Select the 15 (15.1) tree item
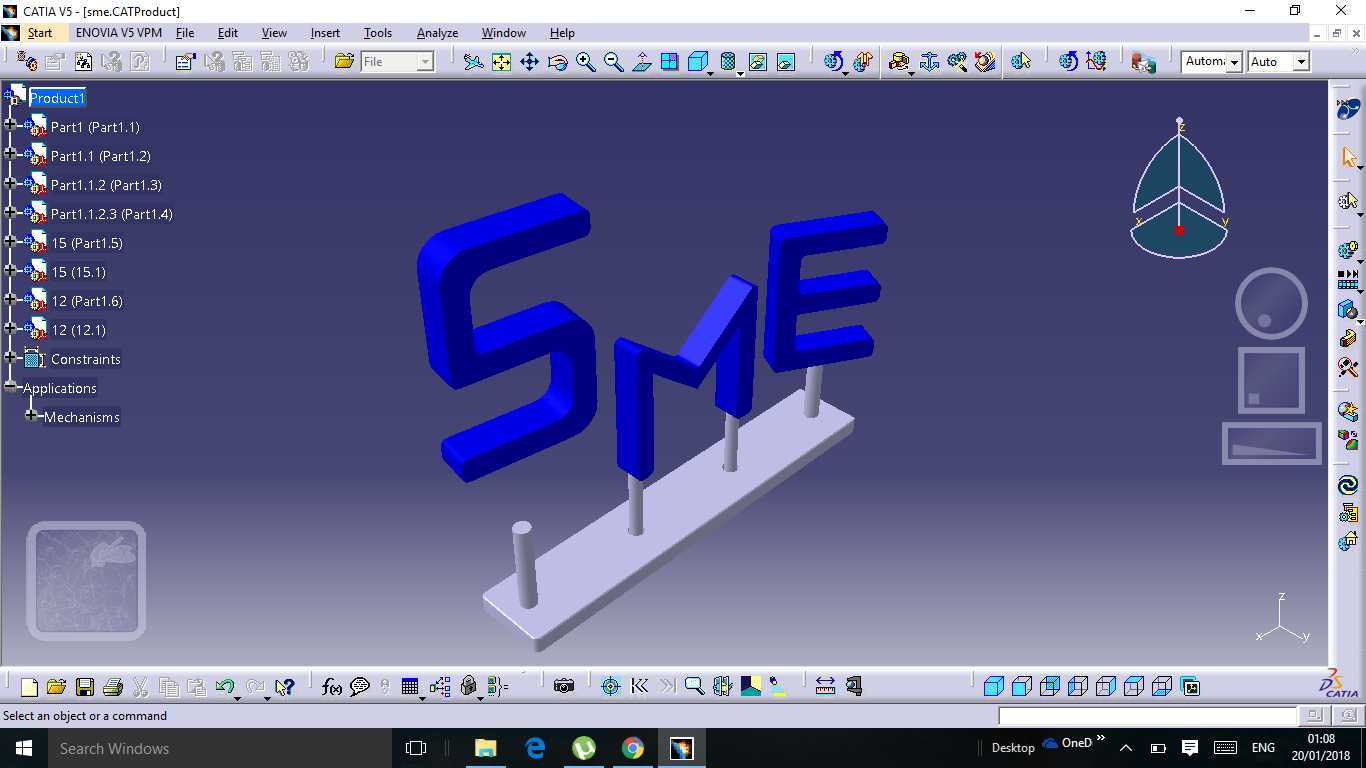 [x=78, y=272]
